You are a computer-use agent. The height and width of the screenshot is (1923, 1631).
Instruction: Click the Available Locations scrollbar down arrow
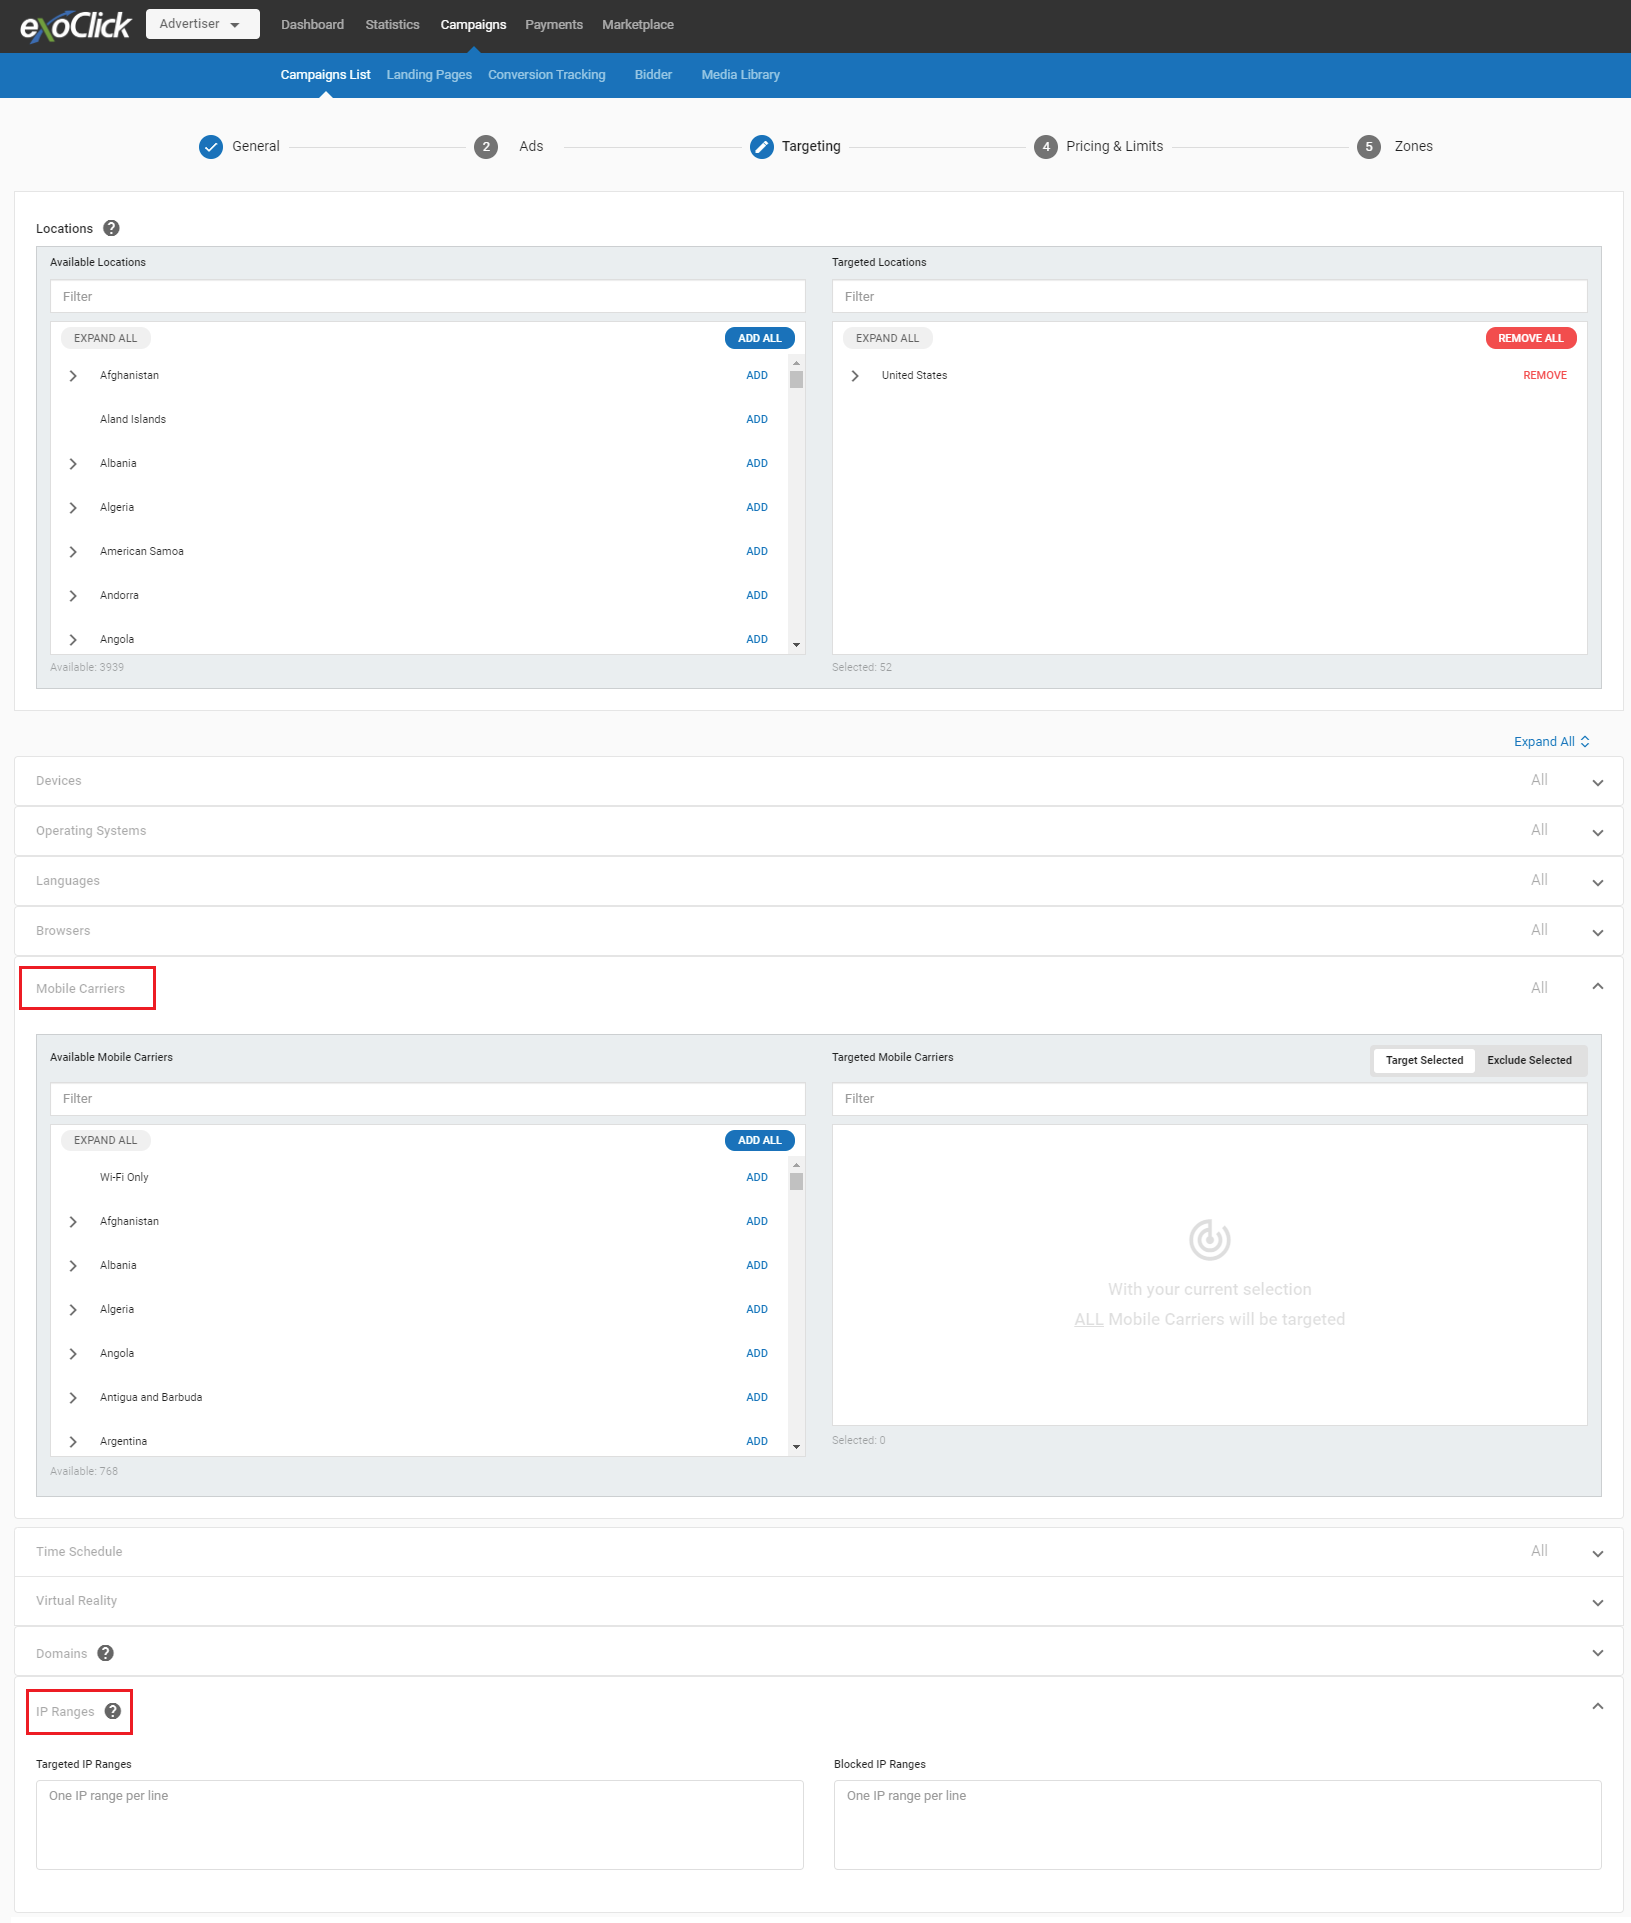(x=796, y=645)
